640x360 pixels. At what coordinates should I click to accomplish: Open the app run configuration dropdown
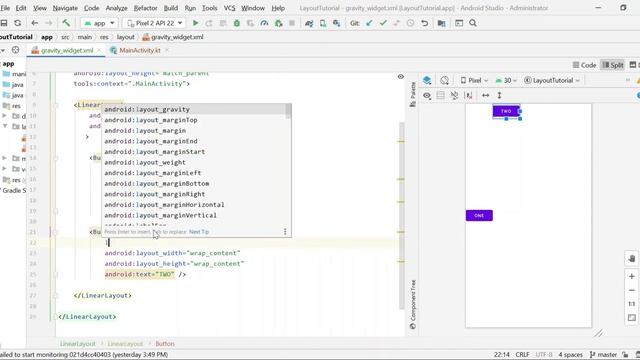pos(99,23)
